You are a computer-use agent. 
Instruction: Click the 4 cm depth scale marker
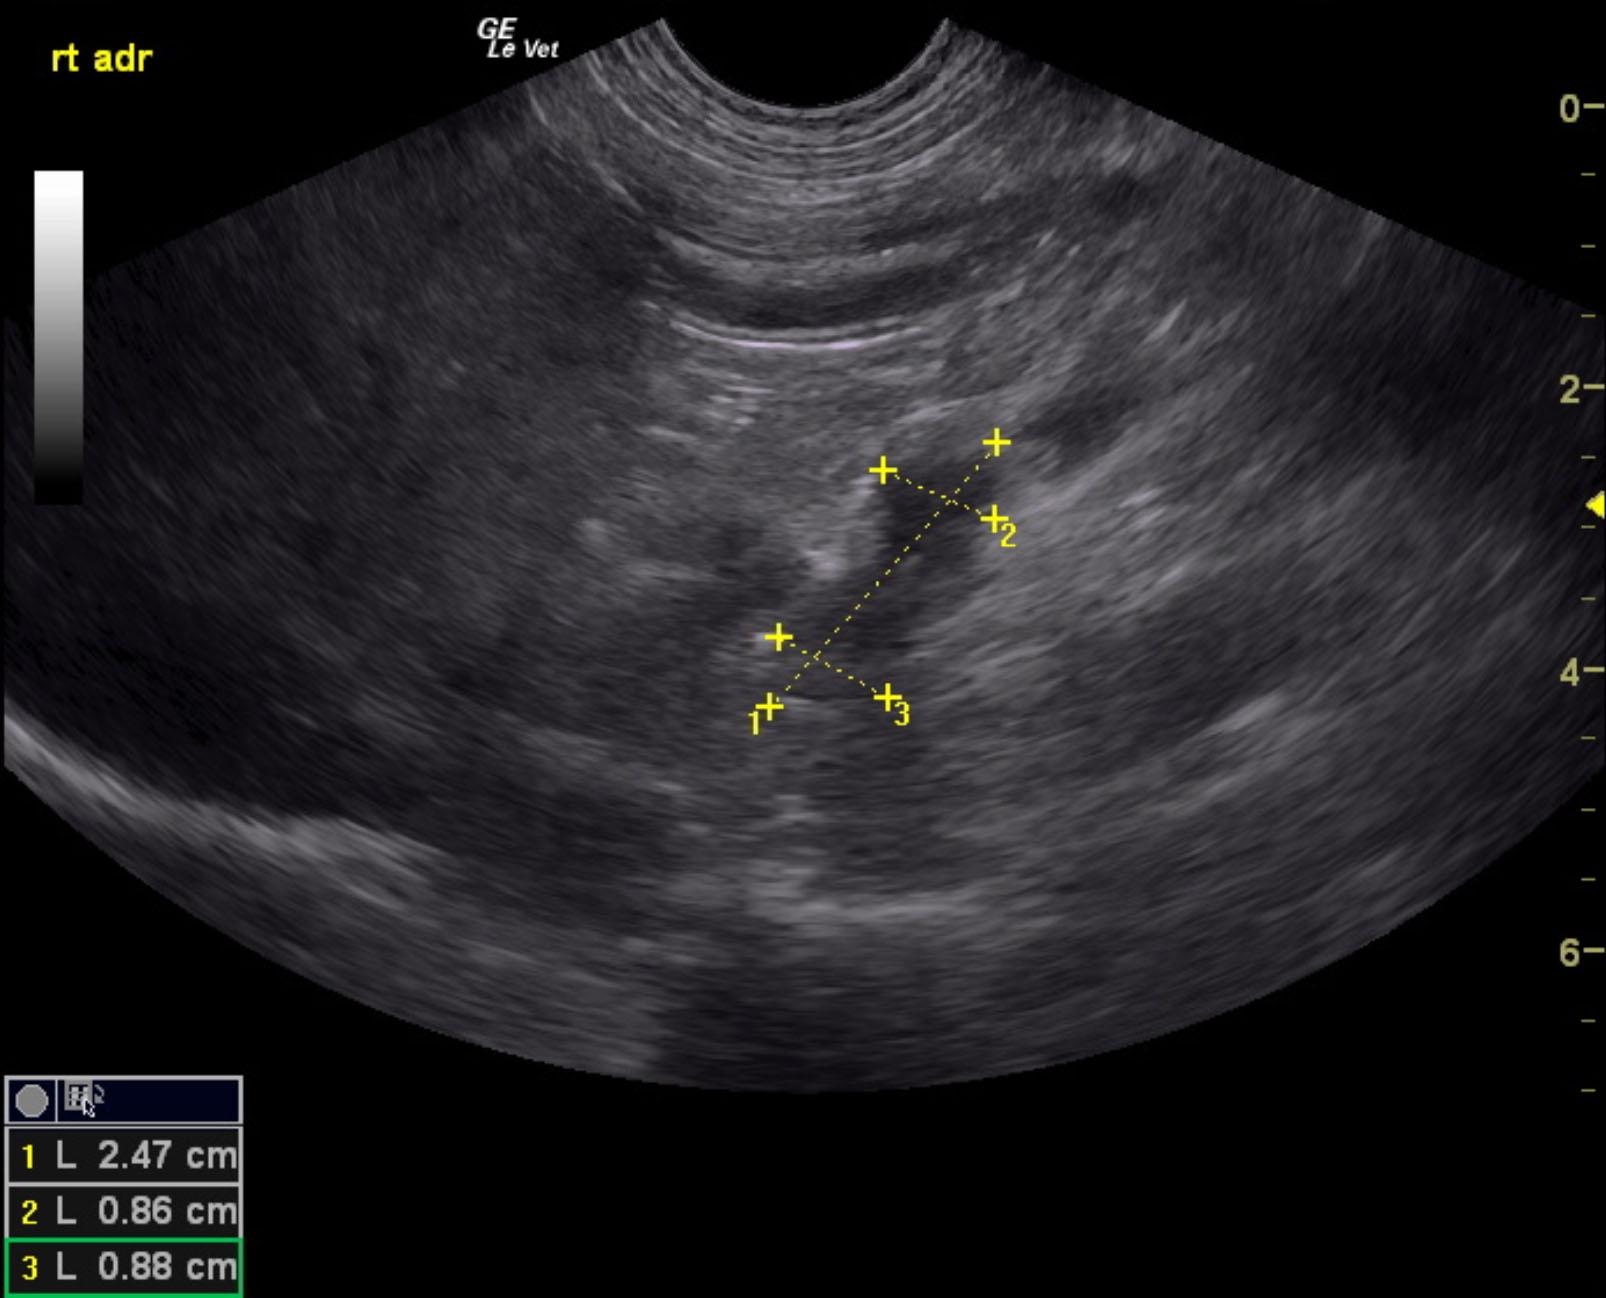coord(1571,672)
